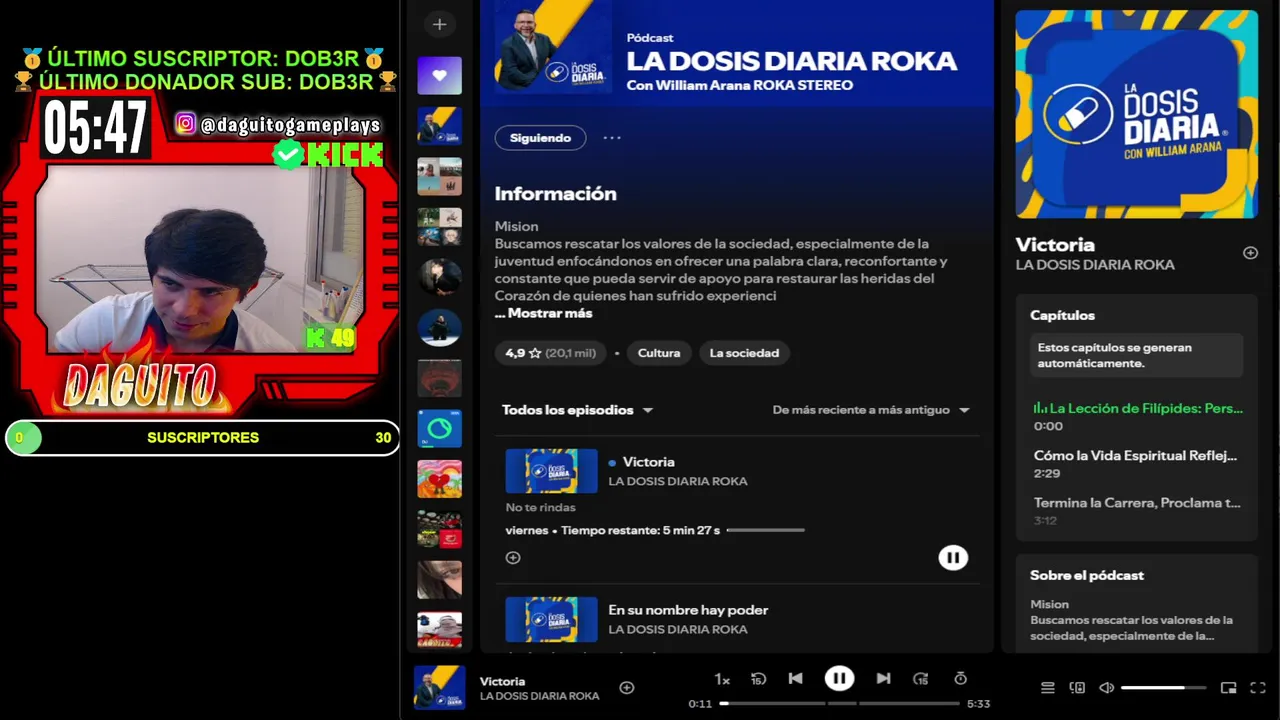Open LA DOSIS DIARIA ROKA in player bar
Image resolution: width=1280 pixels, height=720 pixels.
[539, 696]
